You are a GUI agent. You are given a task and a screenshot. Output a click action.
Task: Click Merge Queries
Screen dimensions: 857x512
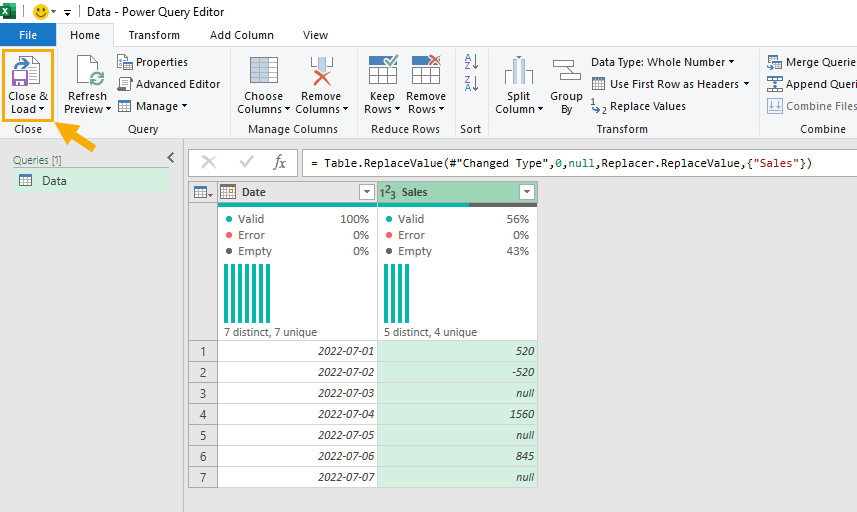click(811, 62)
